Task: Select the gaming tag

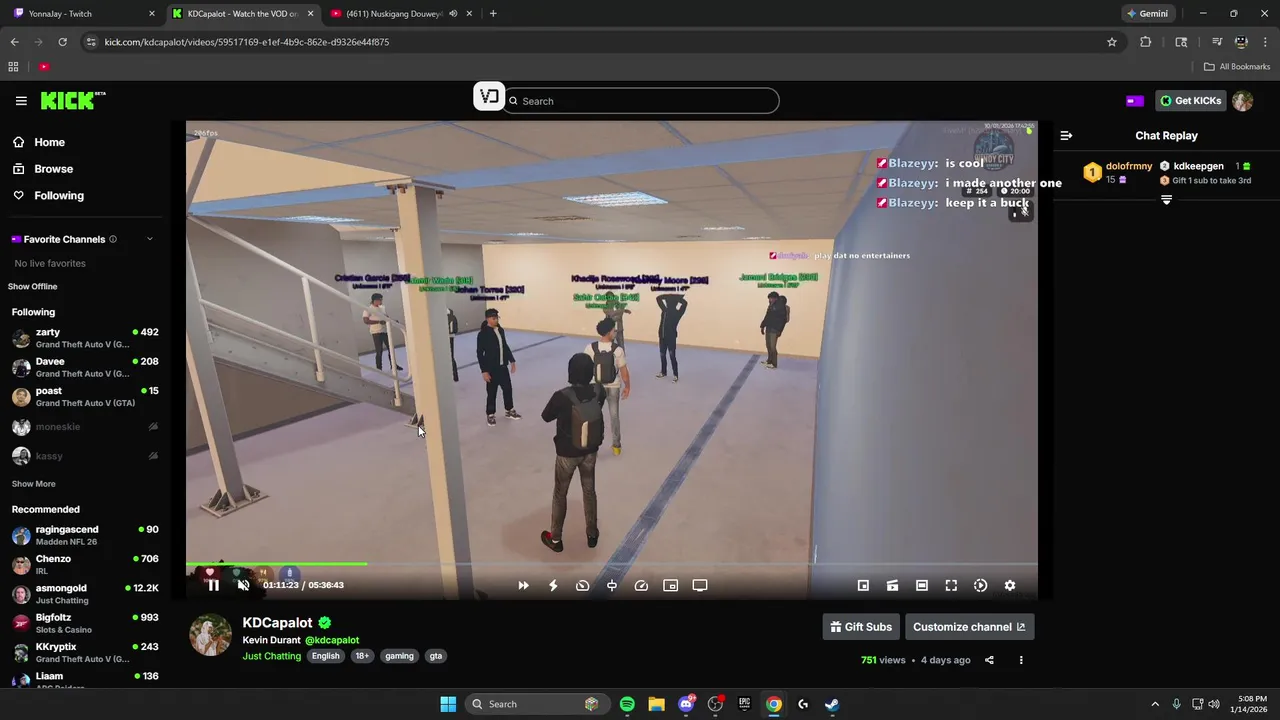Action: (399, 656)
